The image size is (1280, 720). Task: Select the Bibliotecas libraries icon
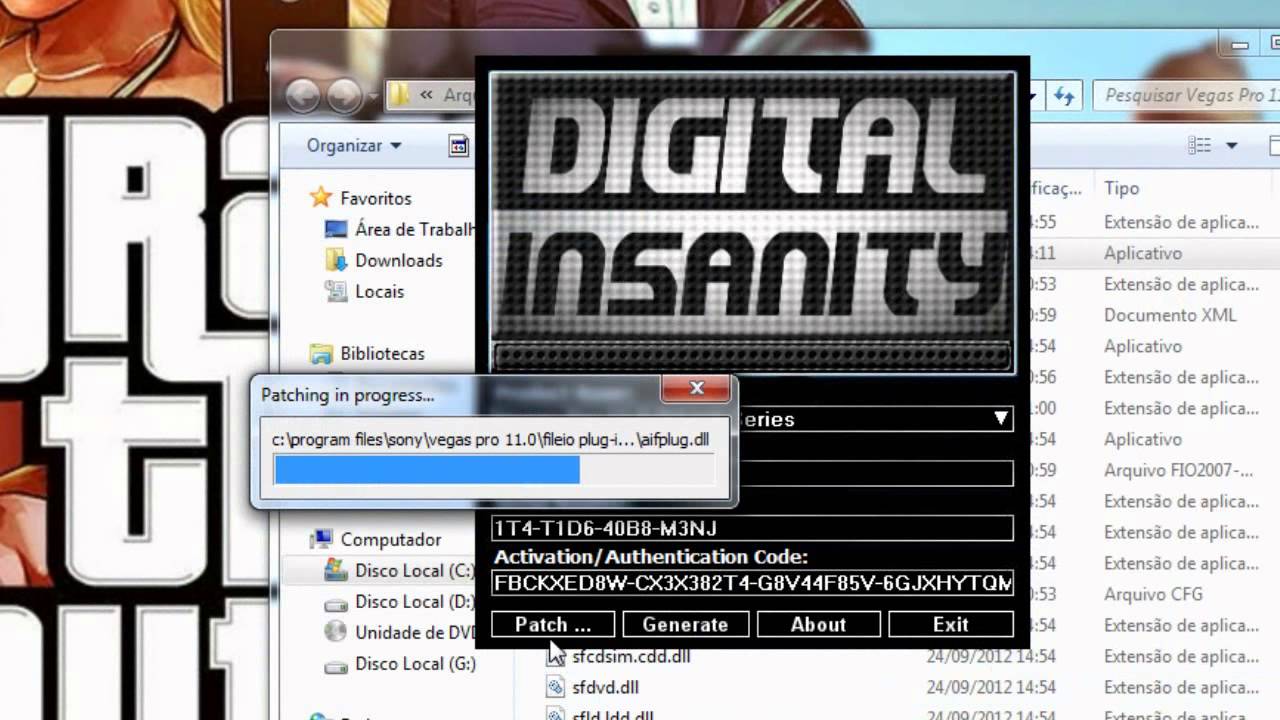pyautogui.click(x=320, y=353)
